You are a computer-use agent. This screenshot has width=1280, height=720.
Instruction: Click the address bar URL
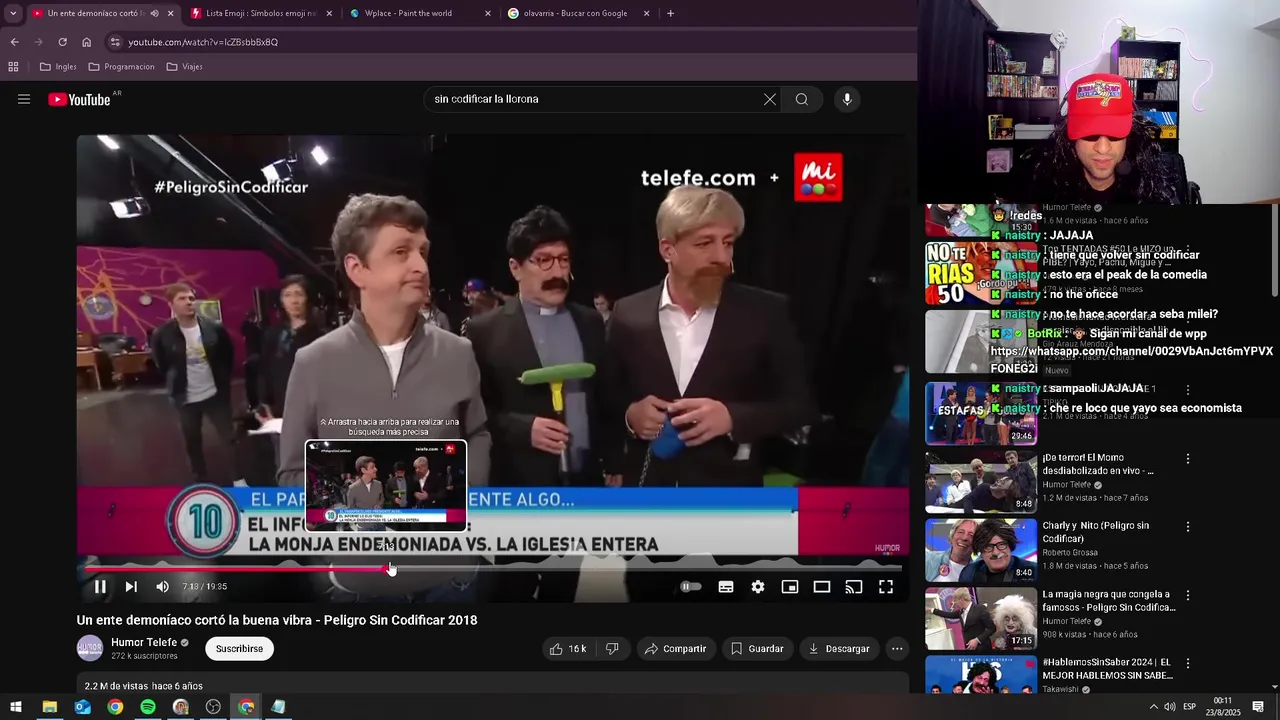point(203,42)
